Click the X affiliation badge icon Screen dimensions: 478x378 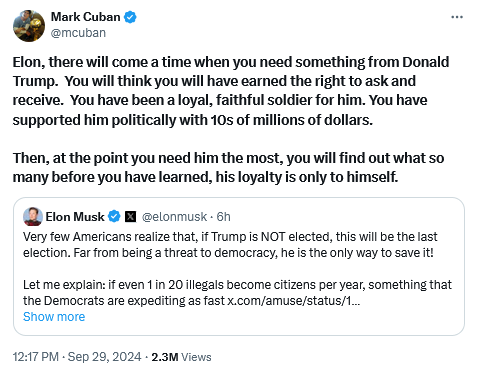(130, 217)
